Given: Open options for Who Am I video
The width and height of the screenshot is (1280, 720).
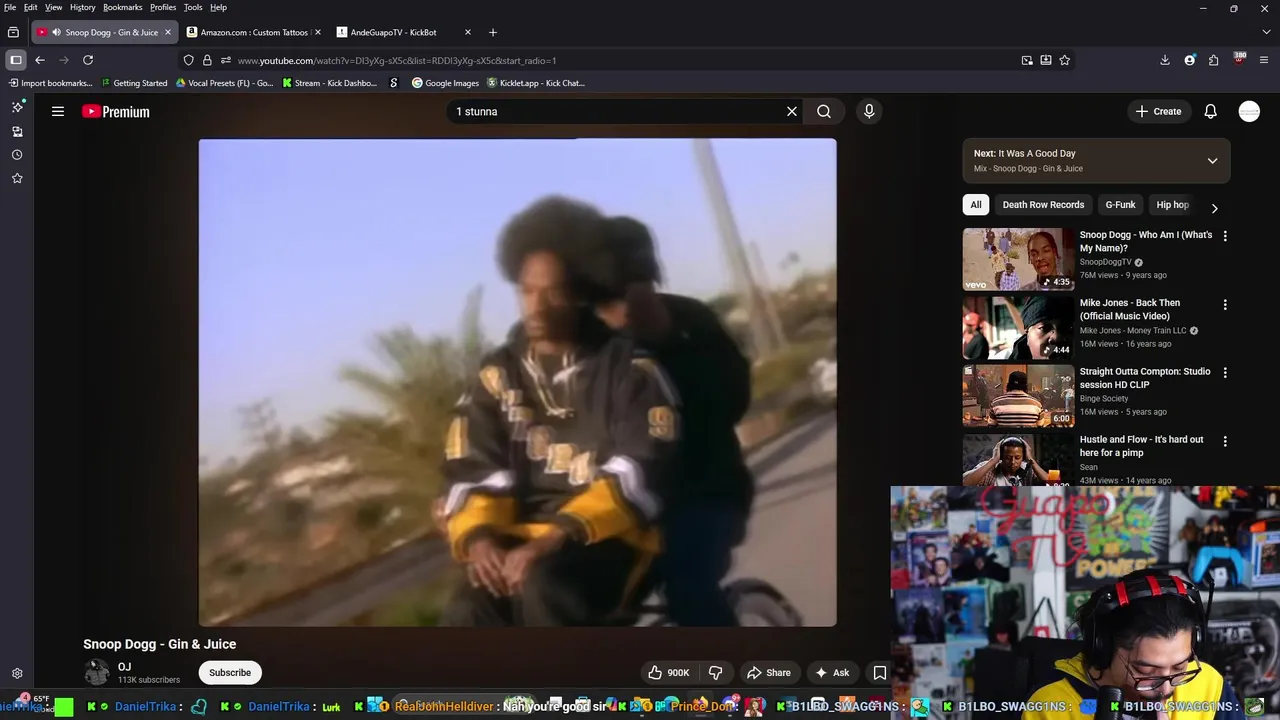Looking at the screenshot, I should click(x=1225, y=236).
